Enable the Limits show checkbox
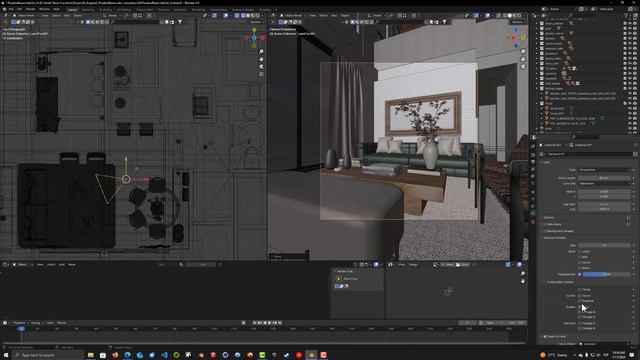This screenshot has width=640, height=360. click(580, 251)
